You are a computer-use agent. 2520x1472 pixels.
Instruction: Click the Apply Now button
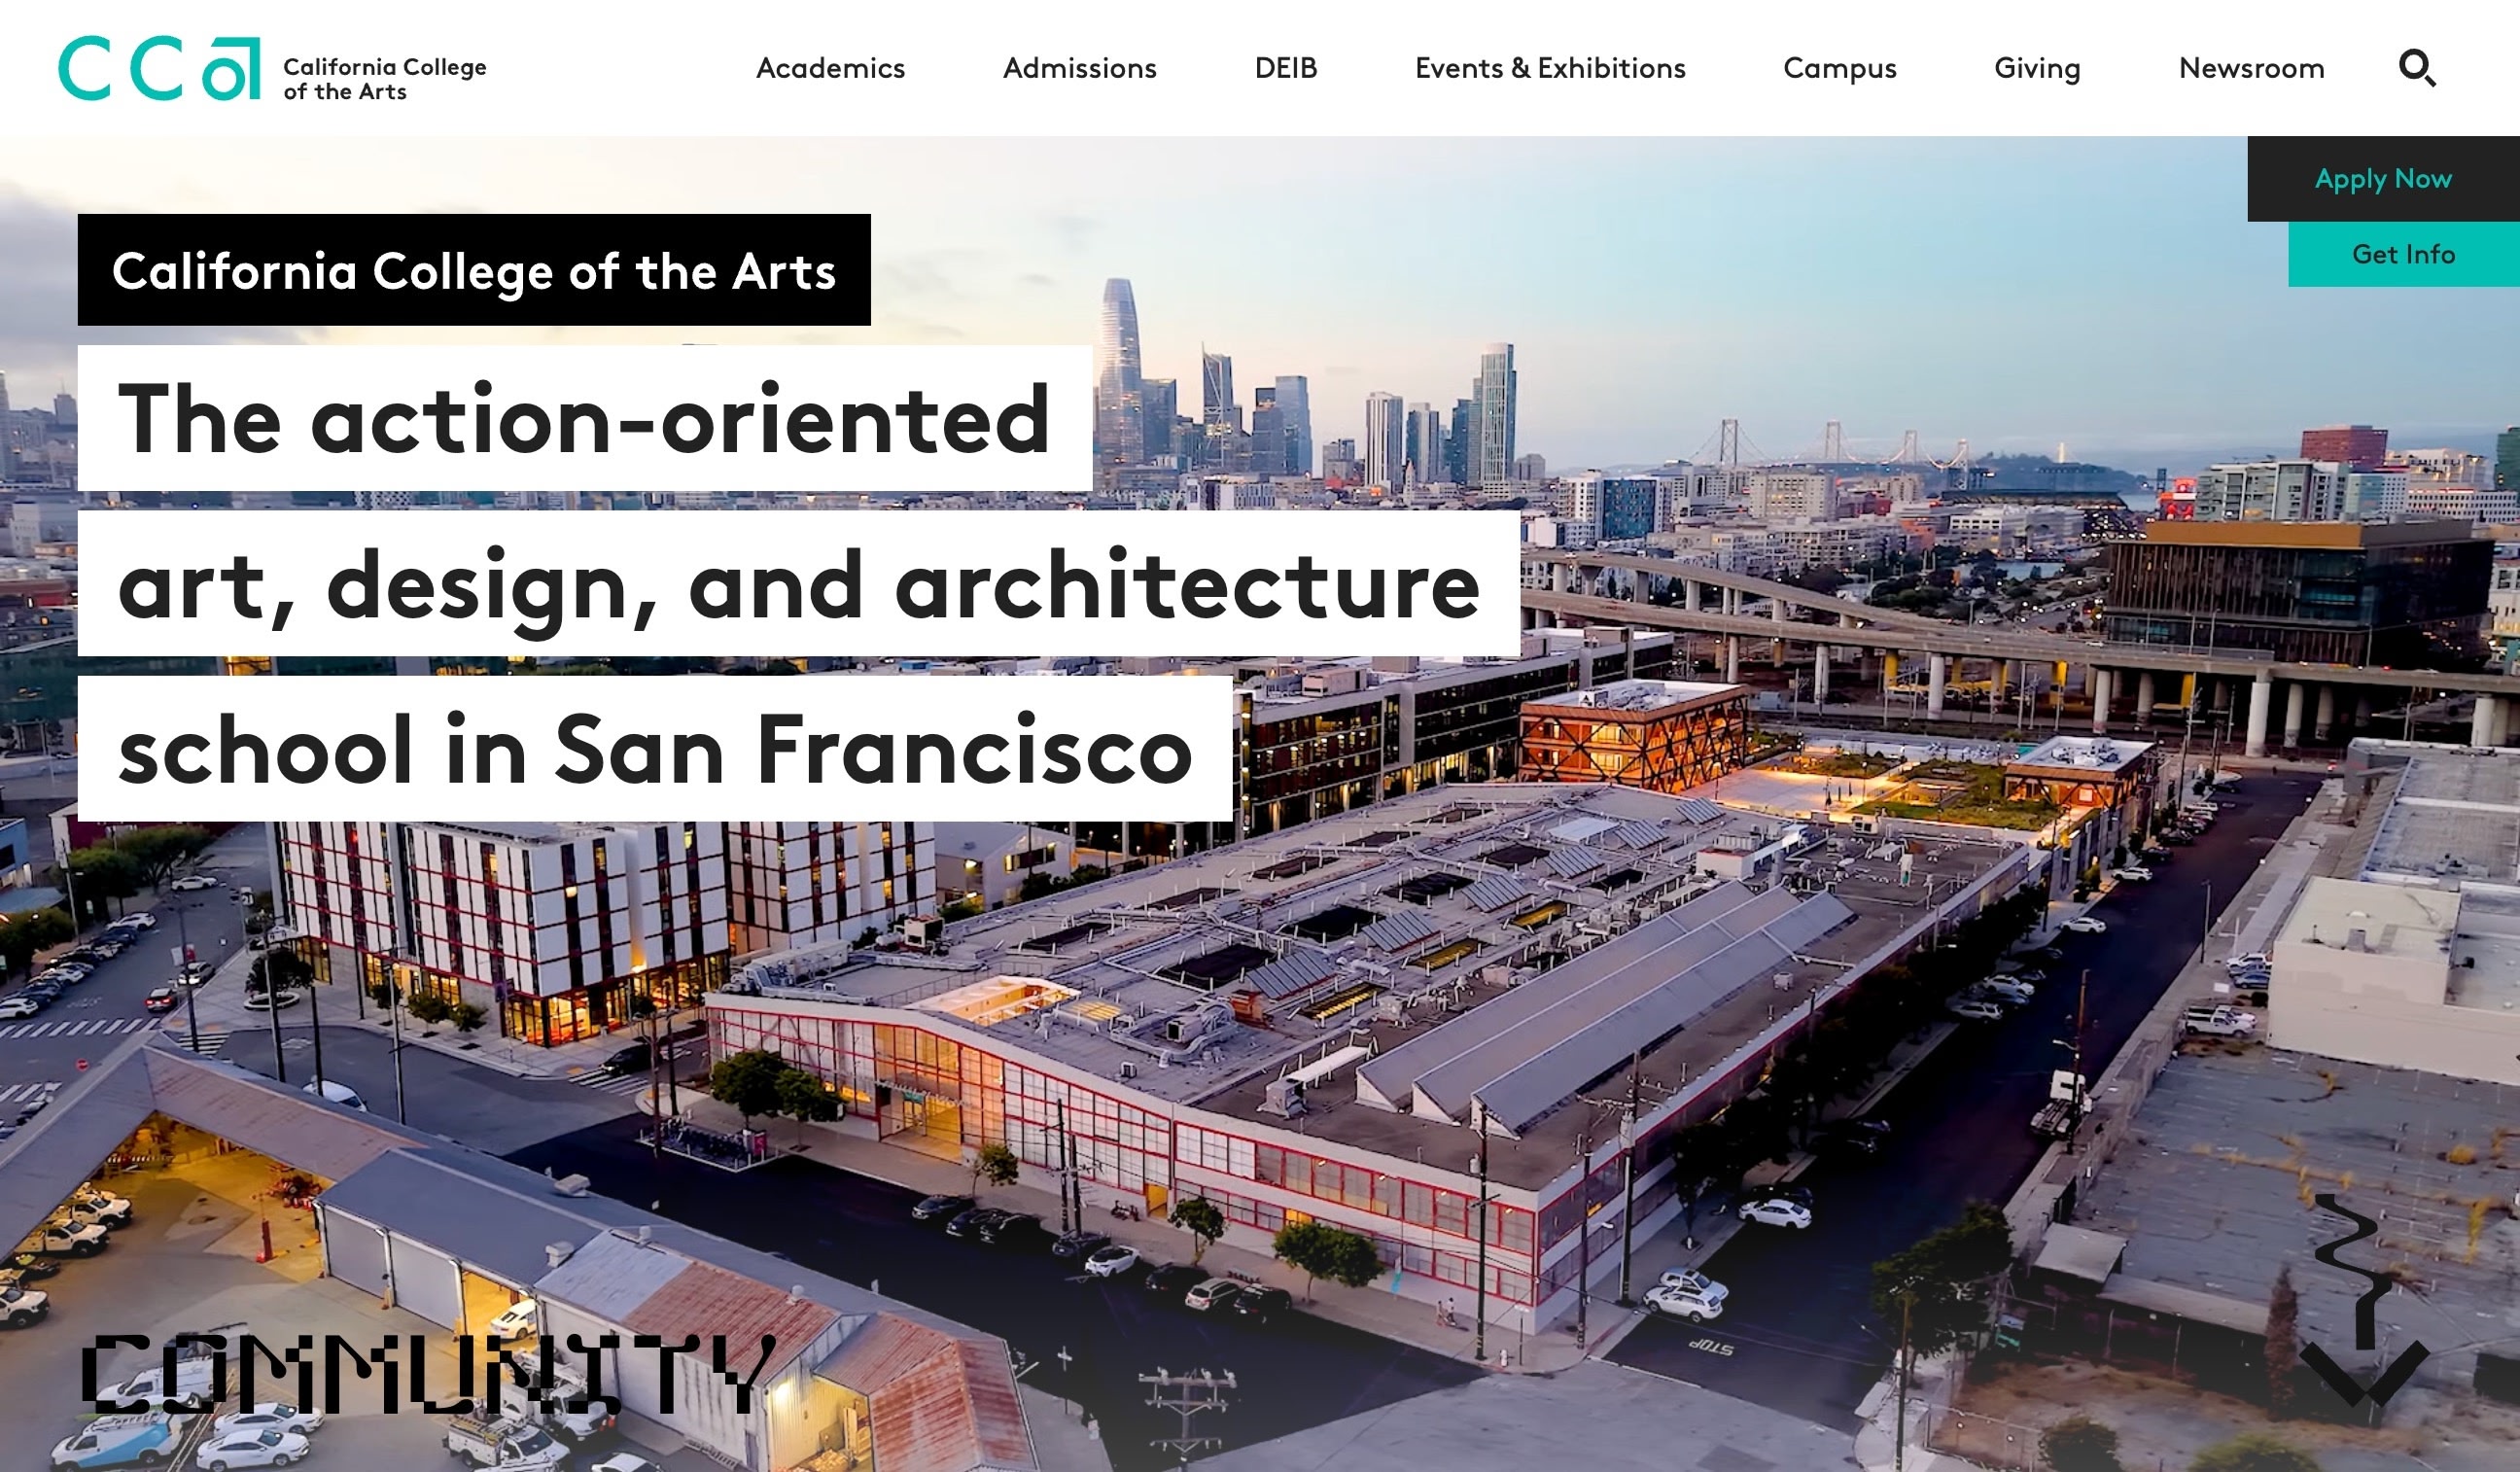(x=2383, y=179)
